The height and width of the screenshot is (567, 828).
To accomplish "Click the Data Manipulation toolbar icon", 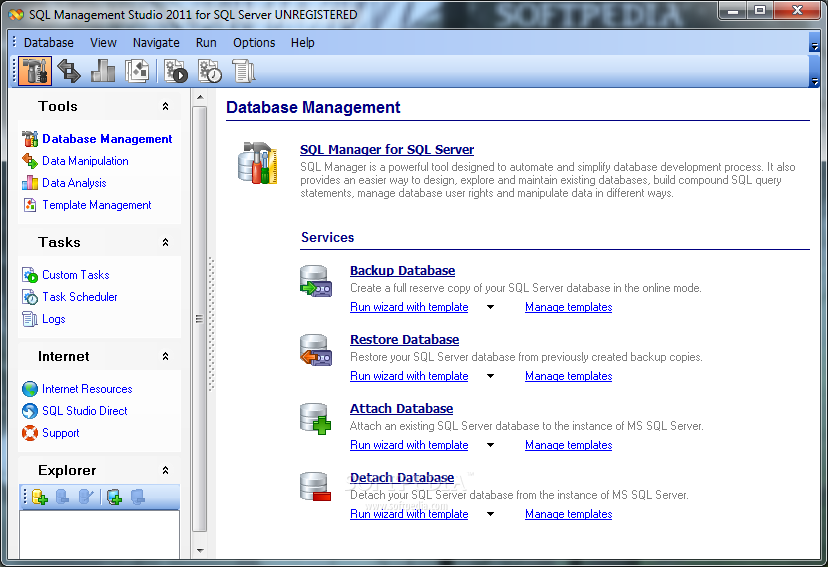I will tap(69, 71).
